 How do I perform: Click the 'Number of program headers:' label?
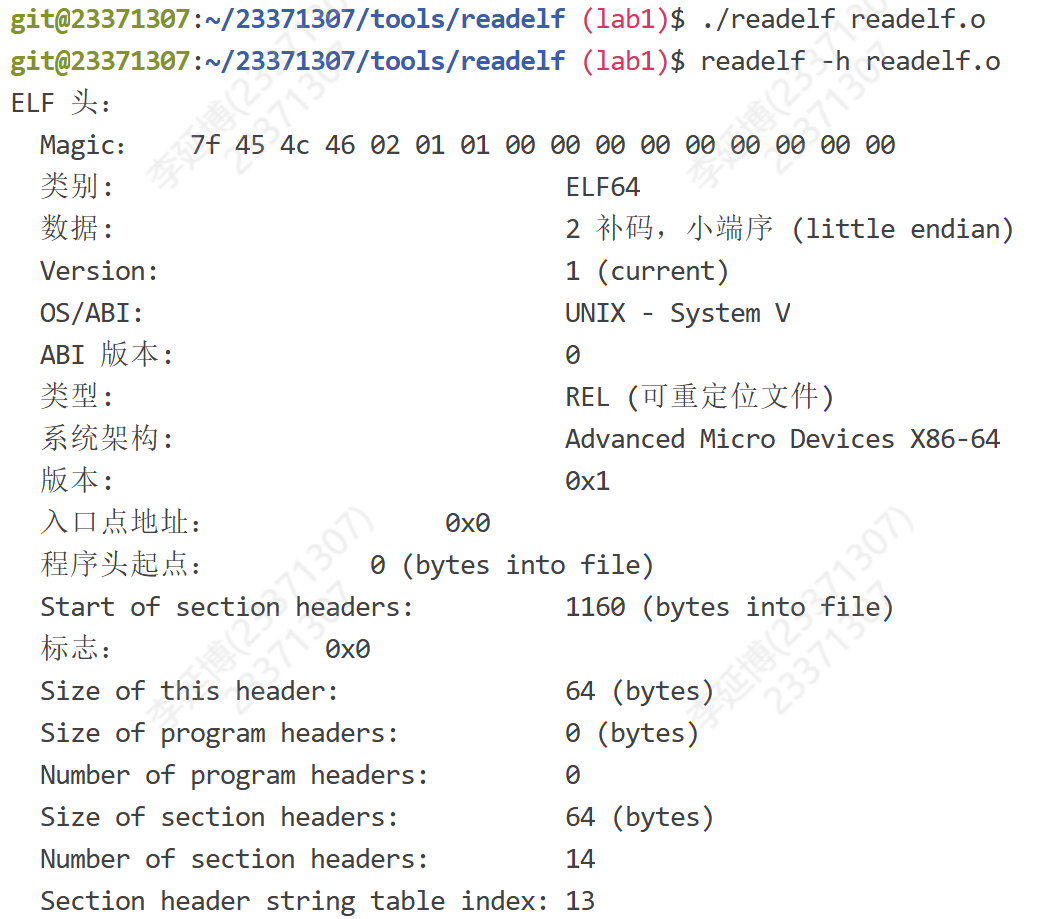[234, 775]
